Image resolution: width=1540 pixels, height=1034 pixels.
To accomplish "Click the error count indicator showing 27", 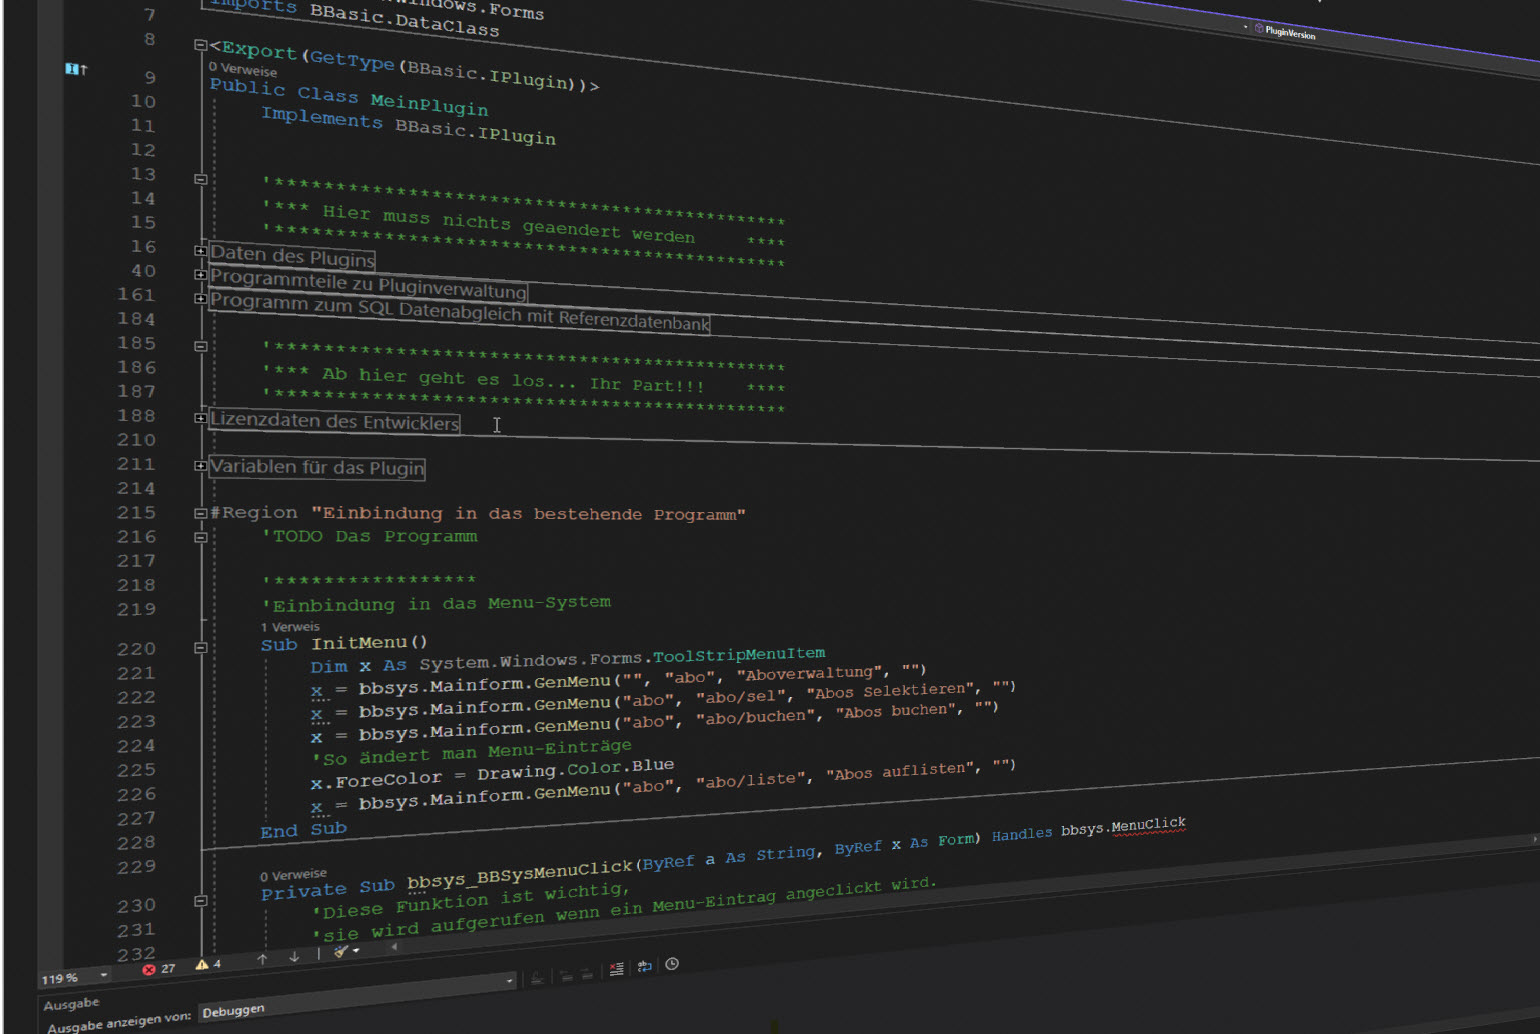I will point(158,969).
